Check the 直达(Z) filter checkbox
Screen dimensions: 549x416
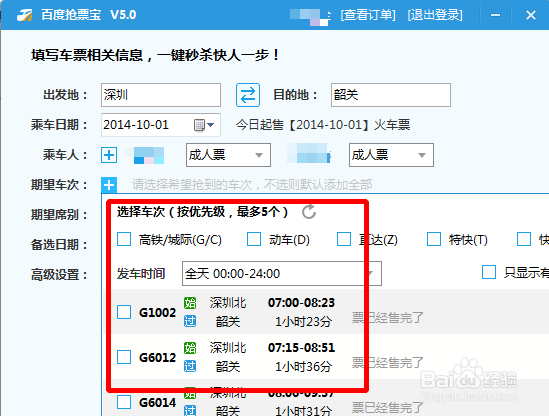(x=344, y=240)
